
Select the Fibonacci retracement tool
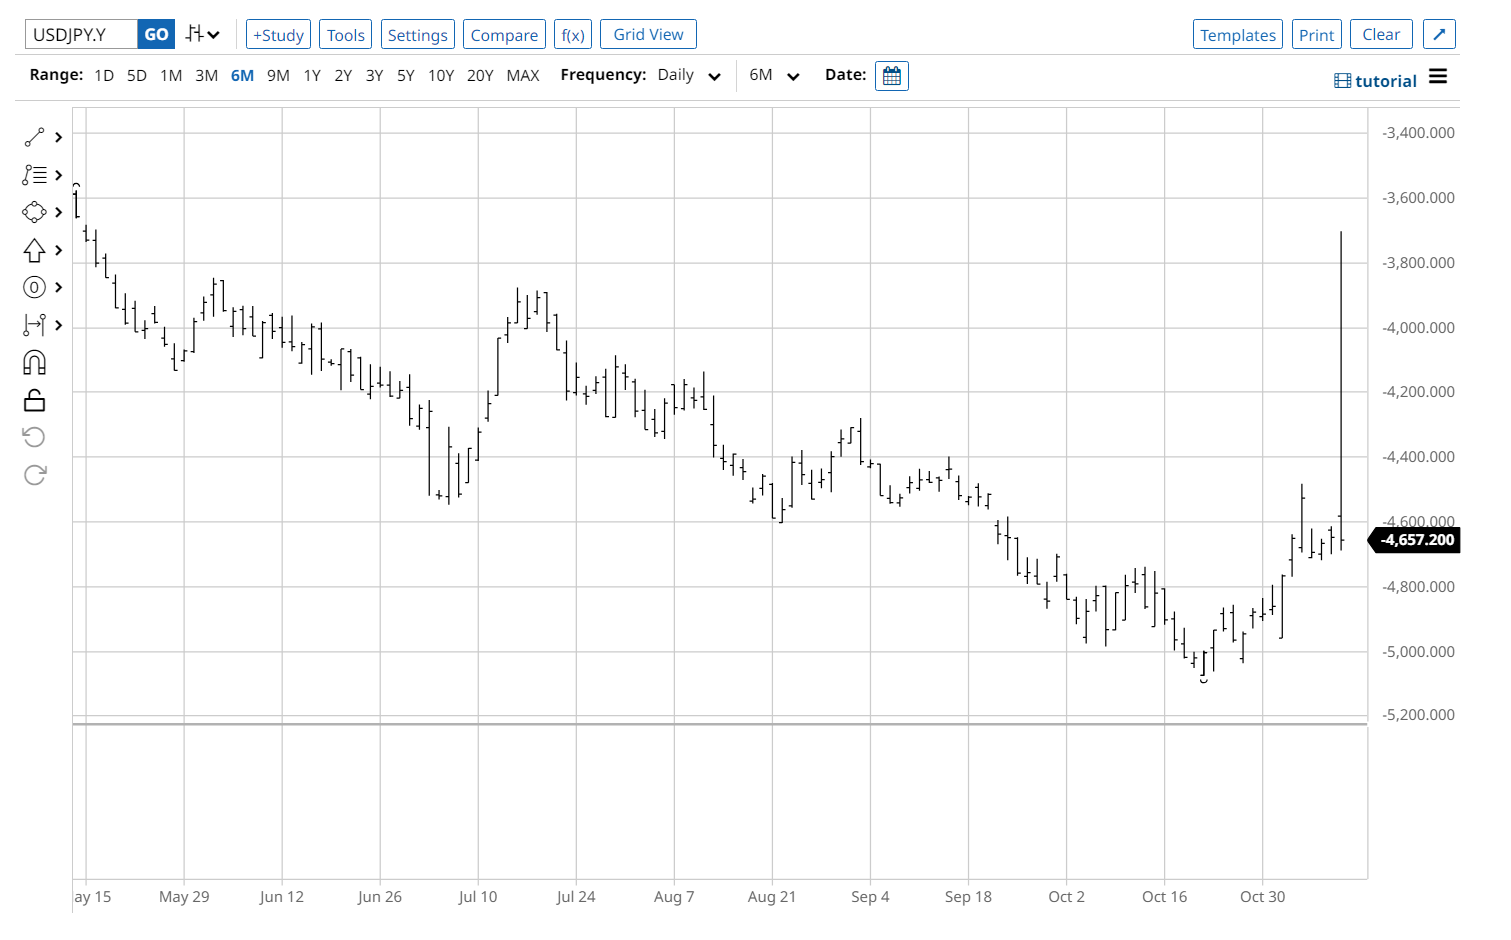click(x=34, y=175)
